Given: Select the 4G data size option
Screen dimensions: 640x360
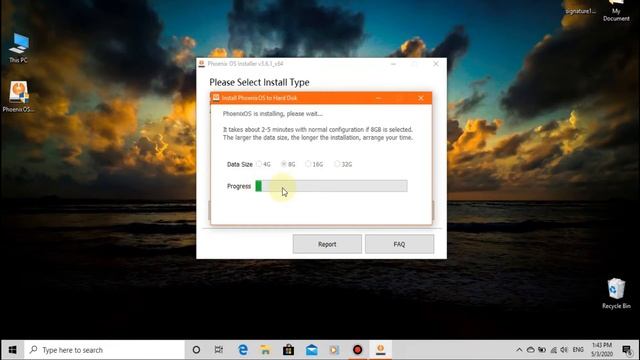Looking at the screenshot, I should pos(263,164).
